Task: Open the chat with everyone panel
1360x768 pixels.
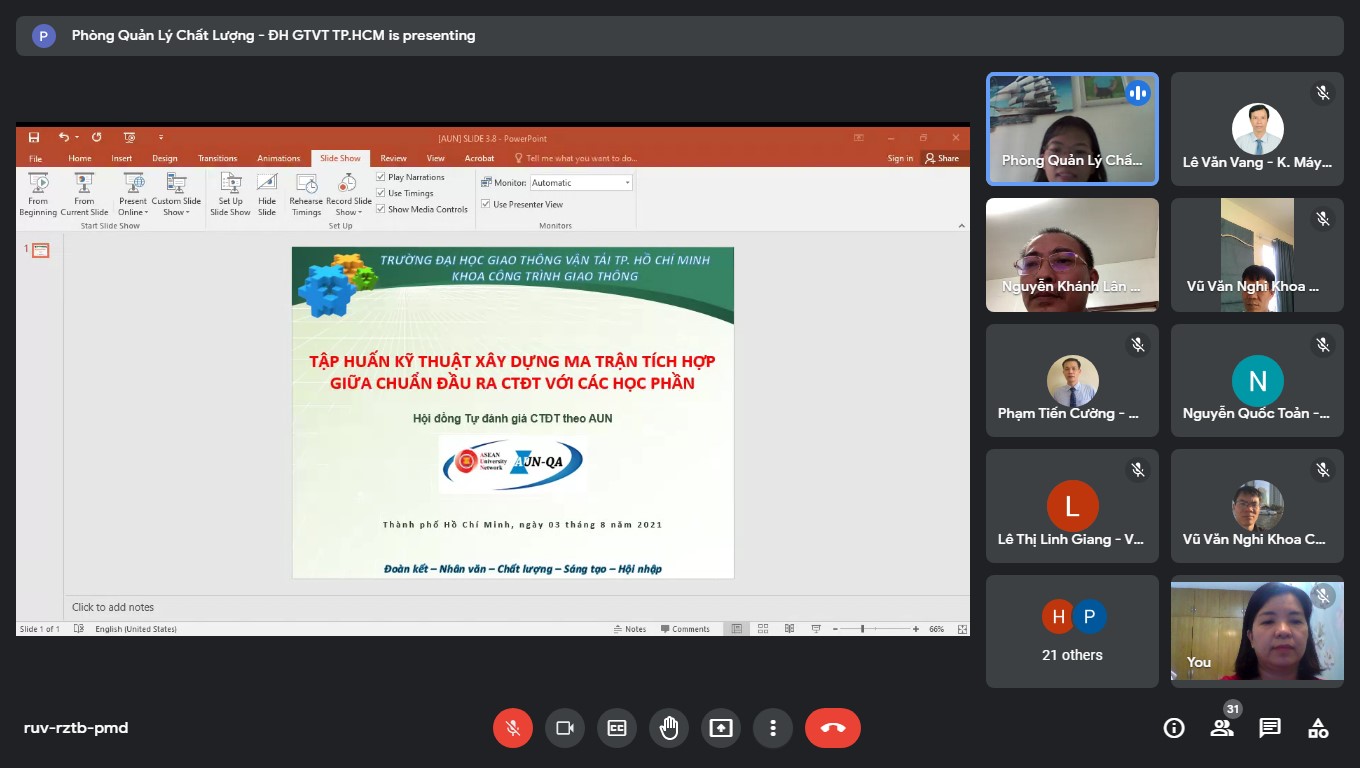Action: point(1270,728)
